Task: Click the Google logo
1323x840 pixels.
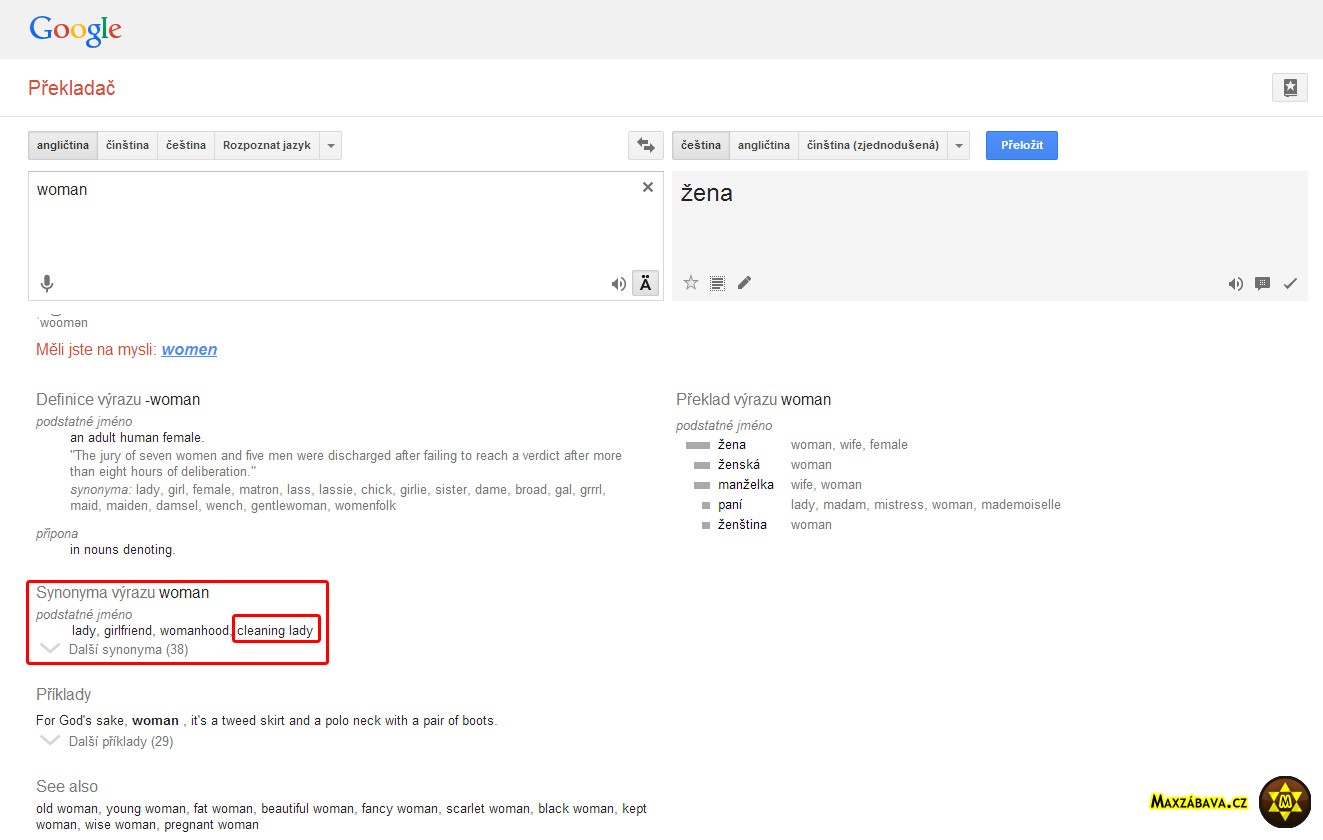Action: point(75,29)
